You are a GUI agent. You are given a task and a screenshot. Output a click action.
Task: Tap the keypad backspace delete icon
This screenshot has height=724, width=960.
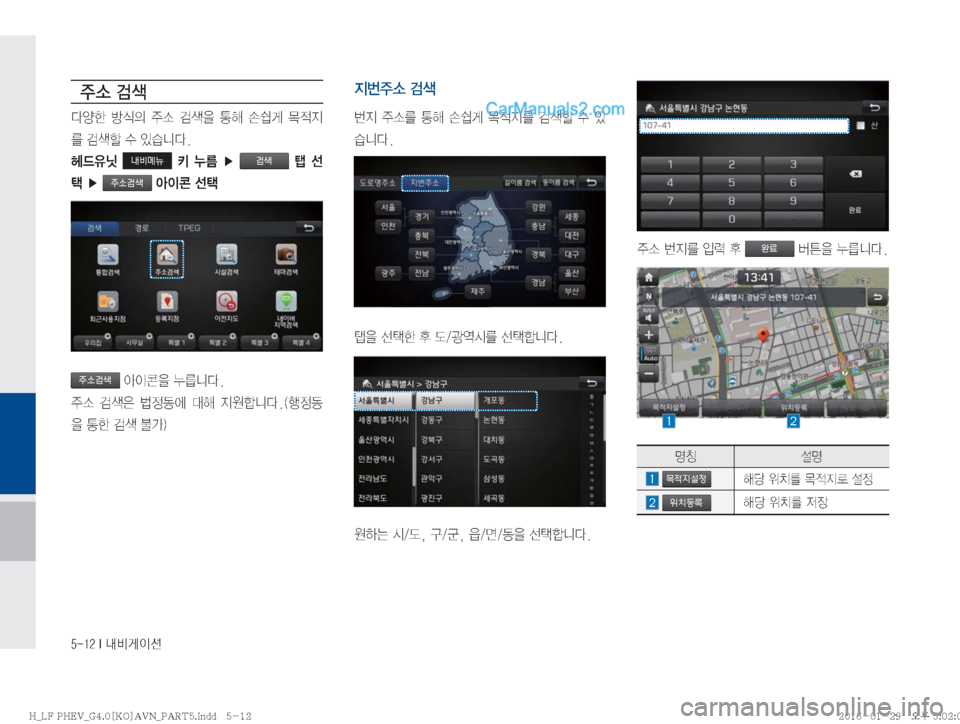pos(855,174)
